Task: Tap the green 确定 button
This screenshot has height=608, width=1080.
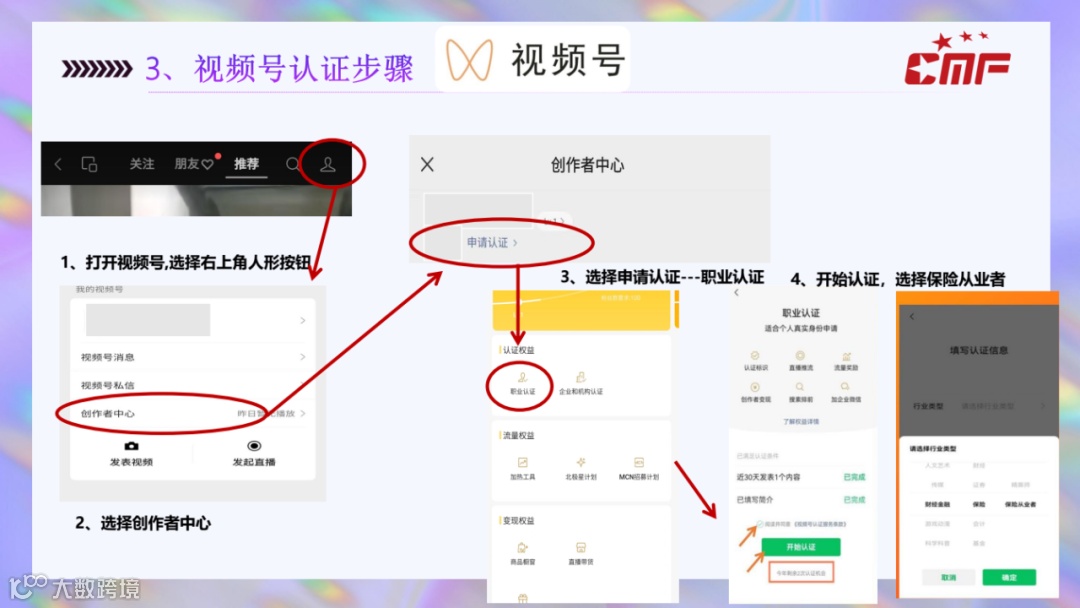Action: [1009, 577]
